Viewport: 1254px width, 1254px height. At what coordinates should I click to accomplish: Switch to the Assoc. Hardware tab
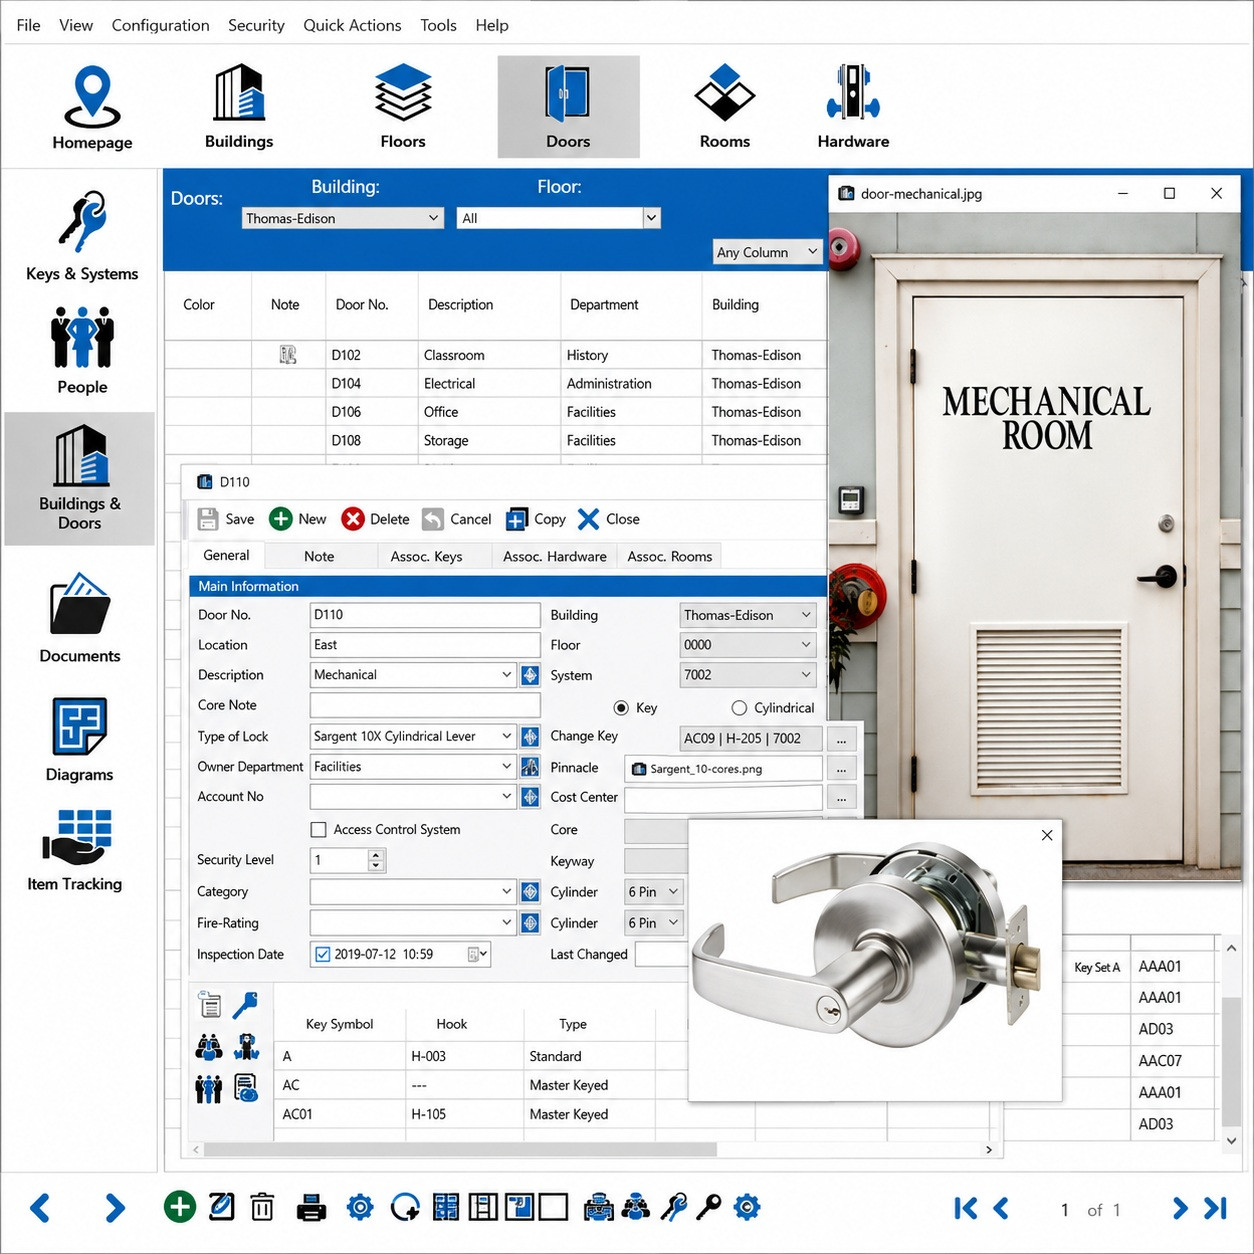(x=555, y=556)
